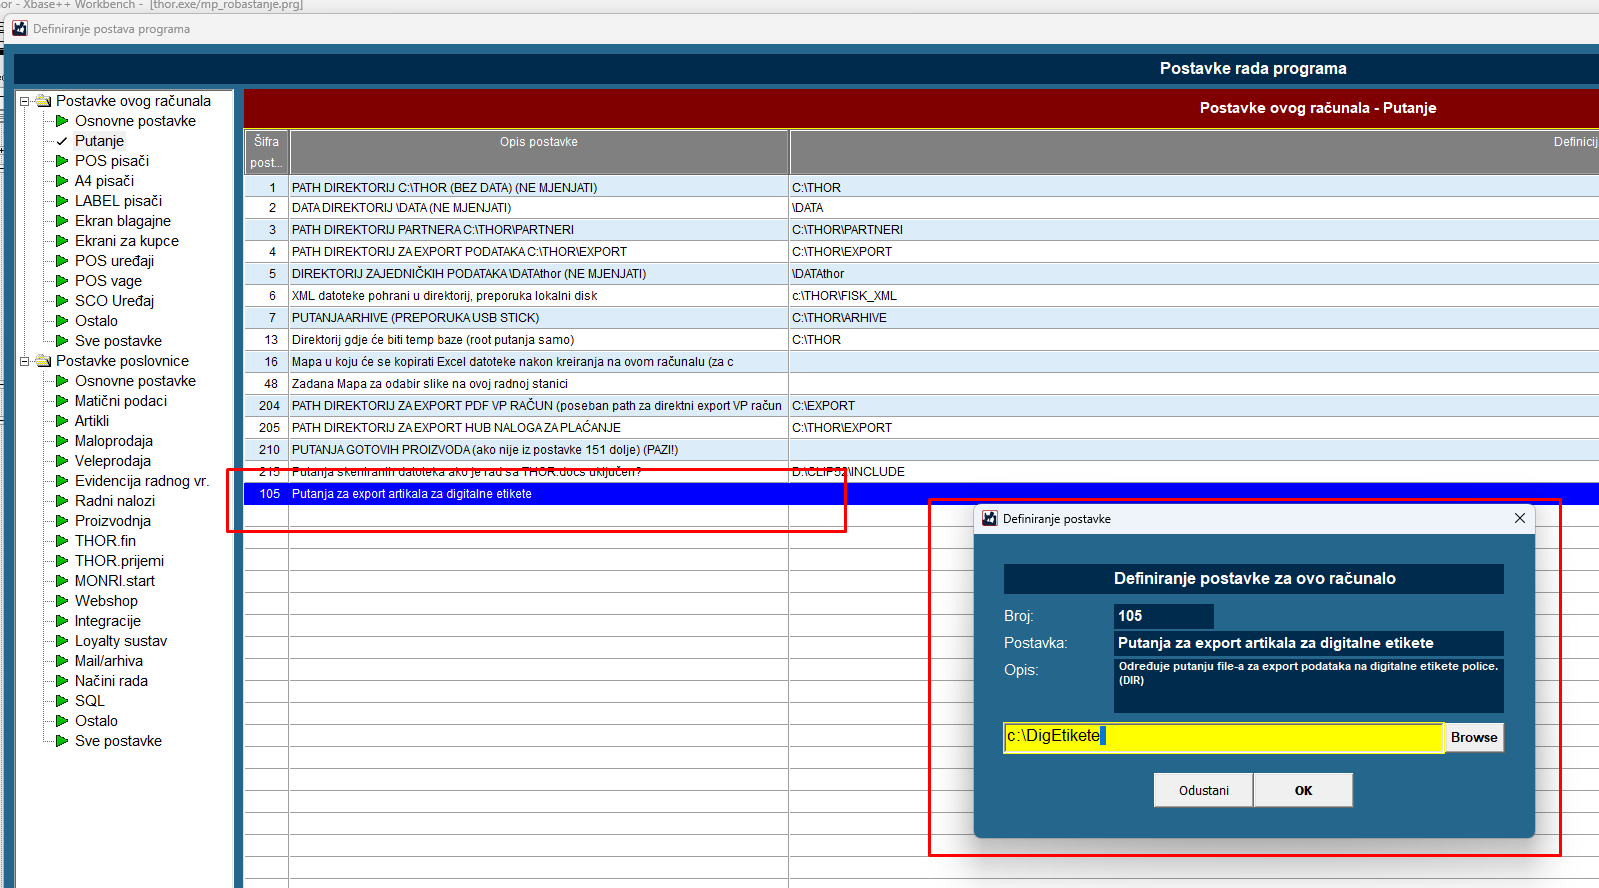Screen dimensions: 1599x888
Task: Click the Opis description text box
Action: point(1309,685)
